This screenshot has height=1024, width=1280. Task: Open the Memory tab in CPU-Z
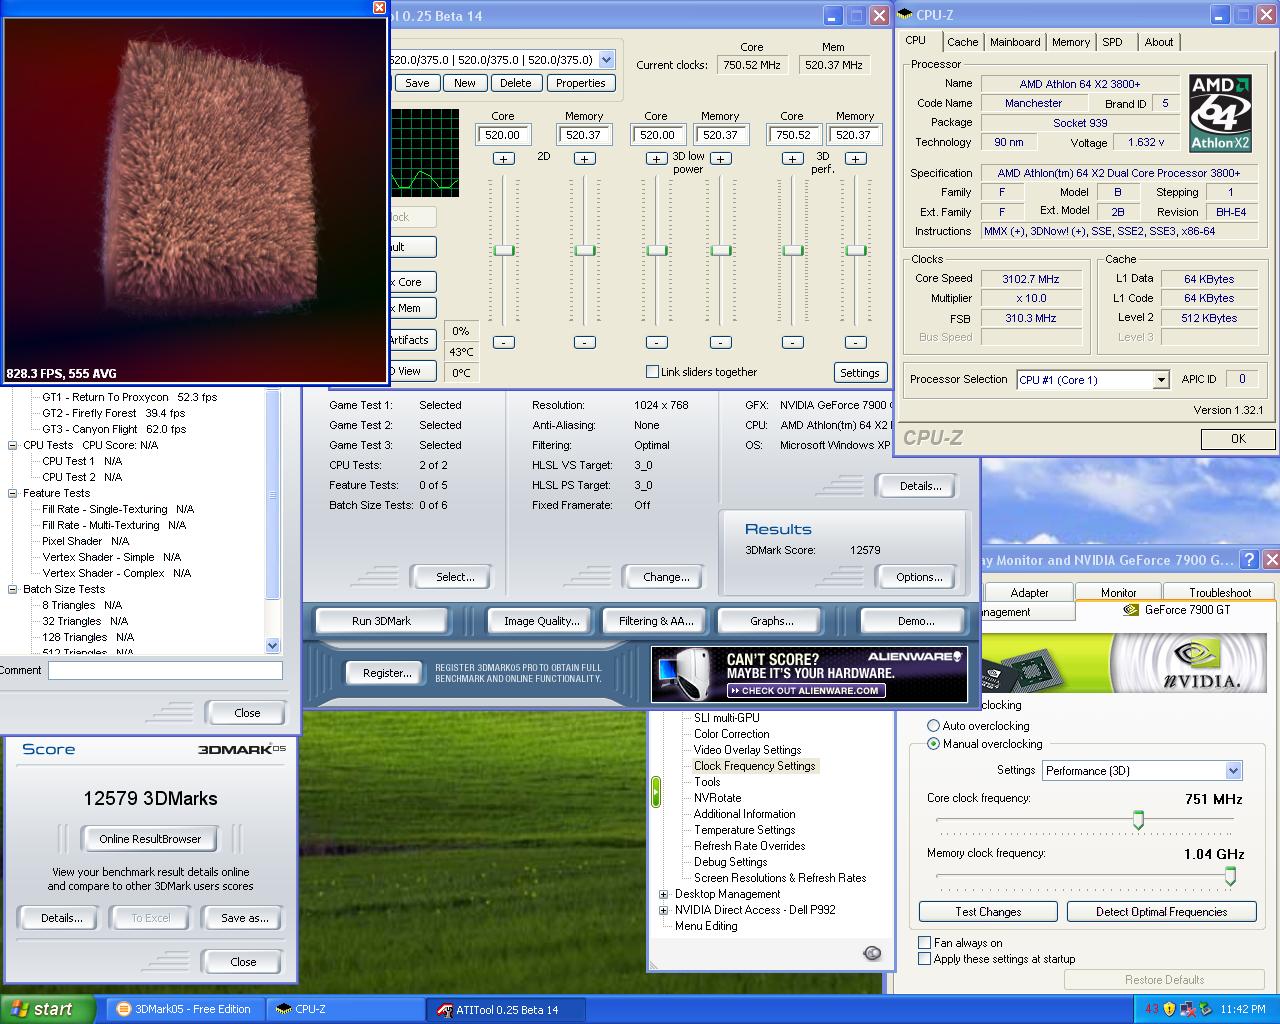pos(1071,42)
